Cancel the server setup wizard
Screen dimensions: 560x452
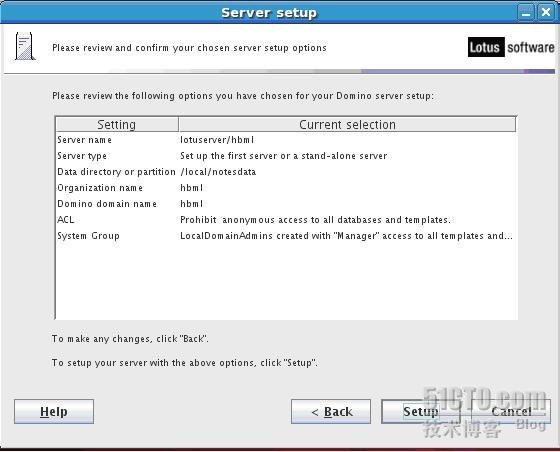point(511,411)
